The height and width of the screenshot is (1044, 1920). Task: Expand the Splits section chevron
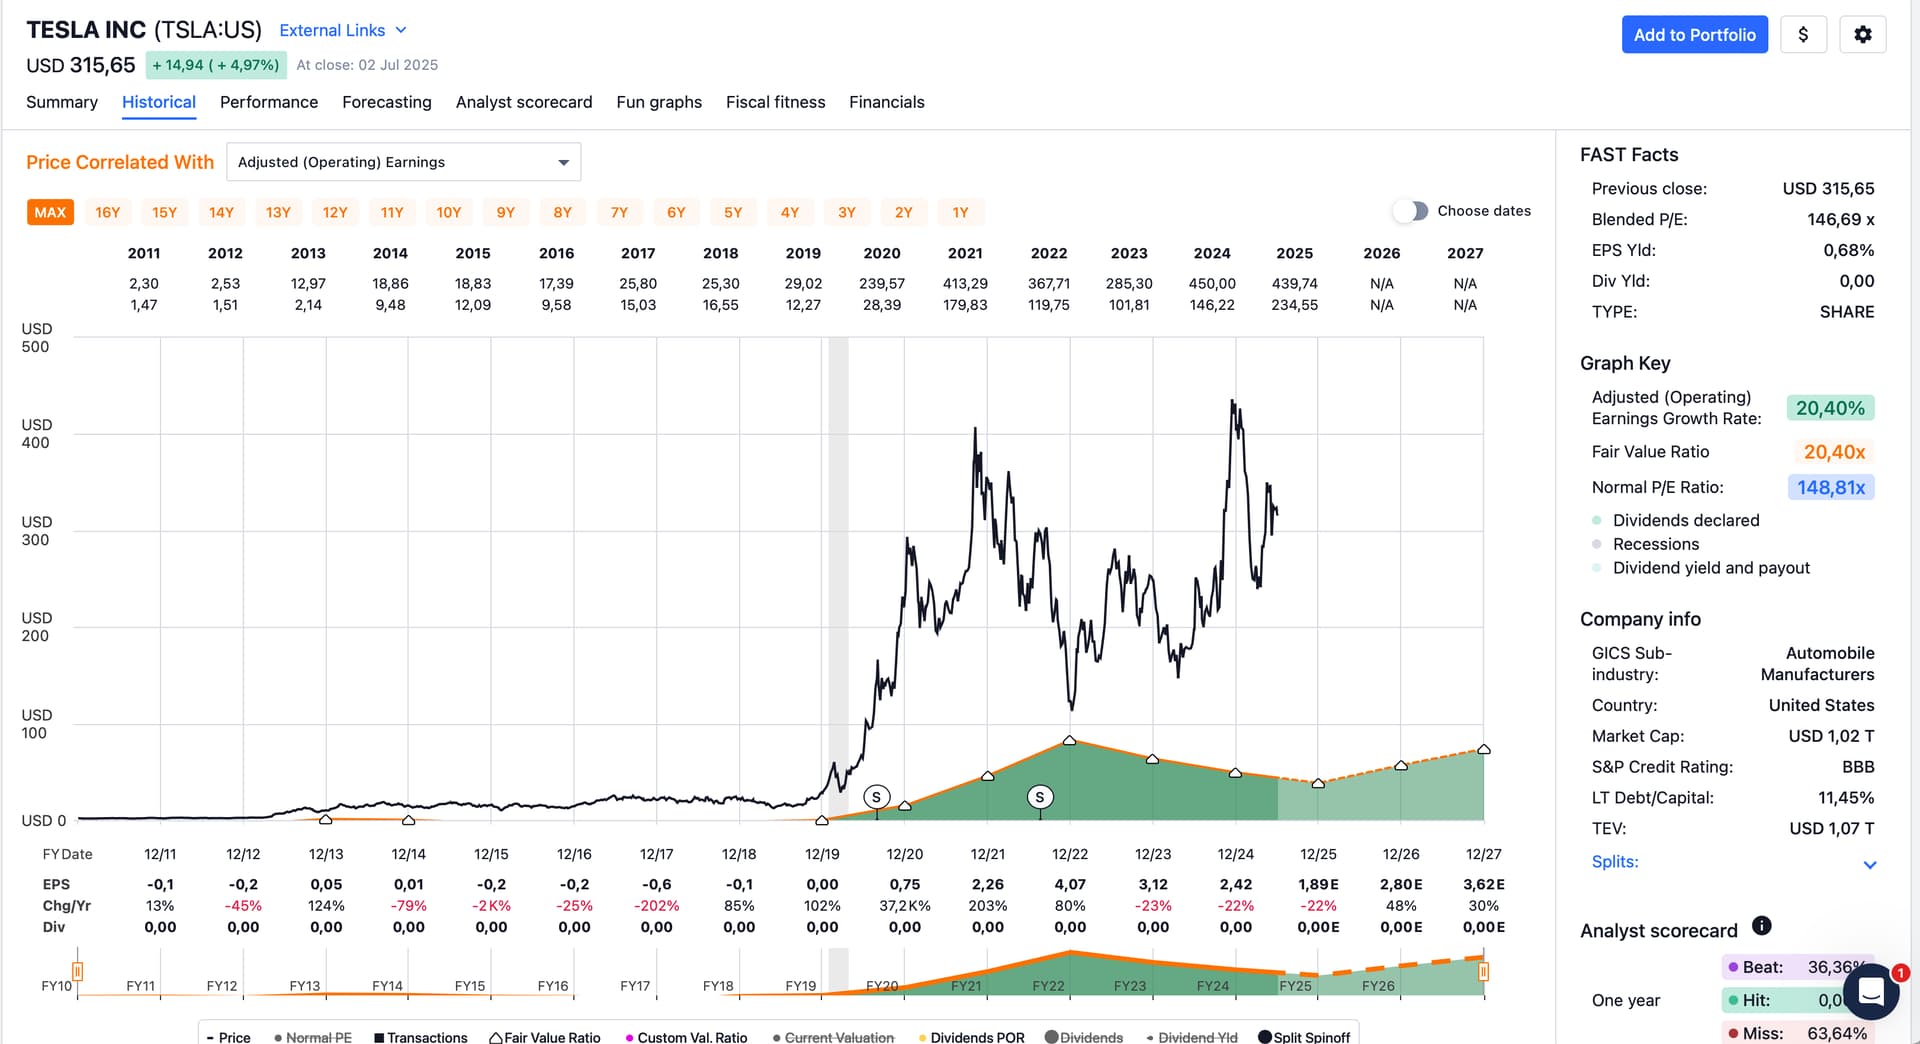(1870, 864)
